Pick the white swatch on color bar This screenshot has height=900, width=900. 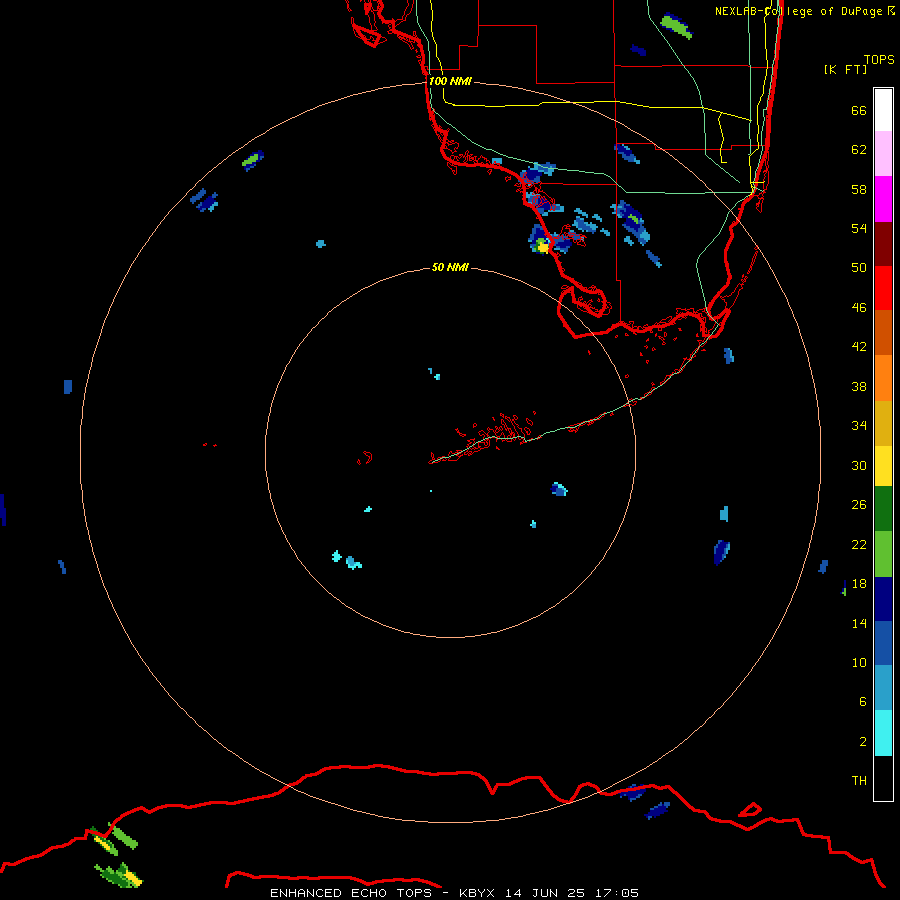(883, 110)
